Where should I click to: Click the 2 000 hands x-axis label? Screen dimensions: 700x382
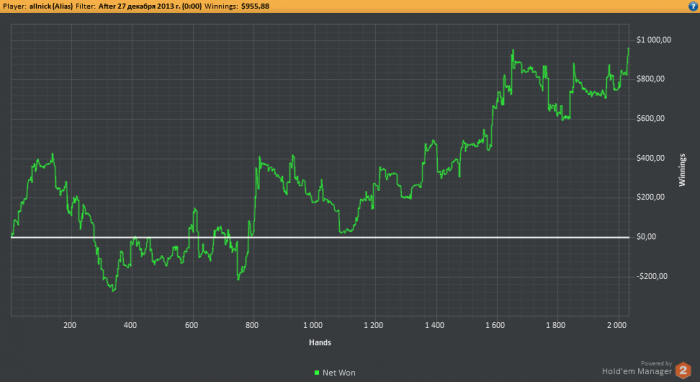click(x=617, y=325)
